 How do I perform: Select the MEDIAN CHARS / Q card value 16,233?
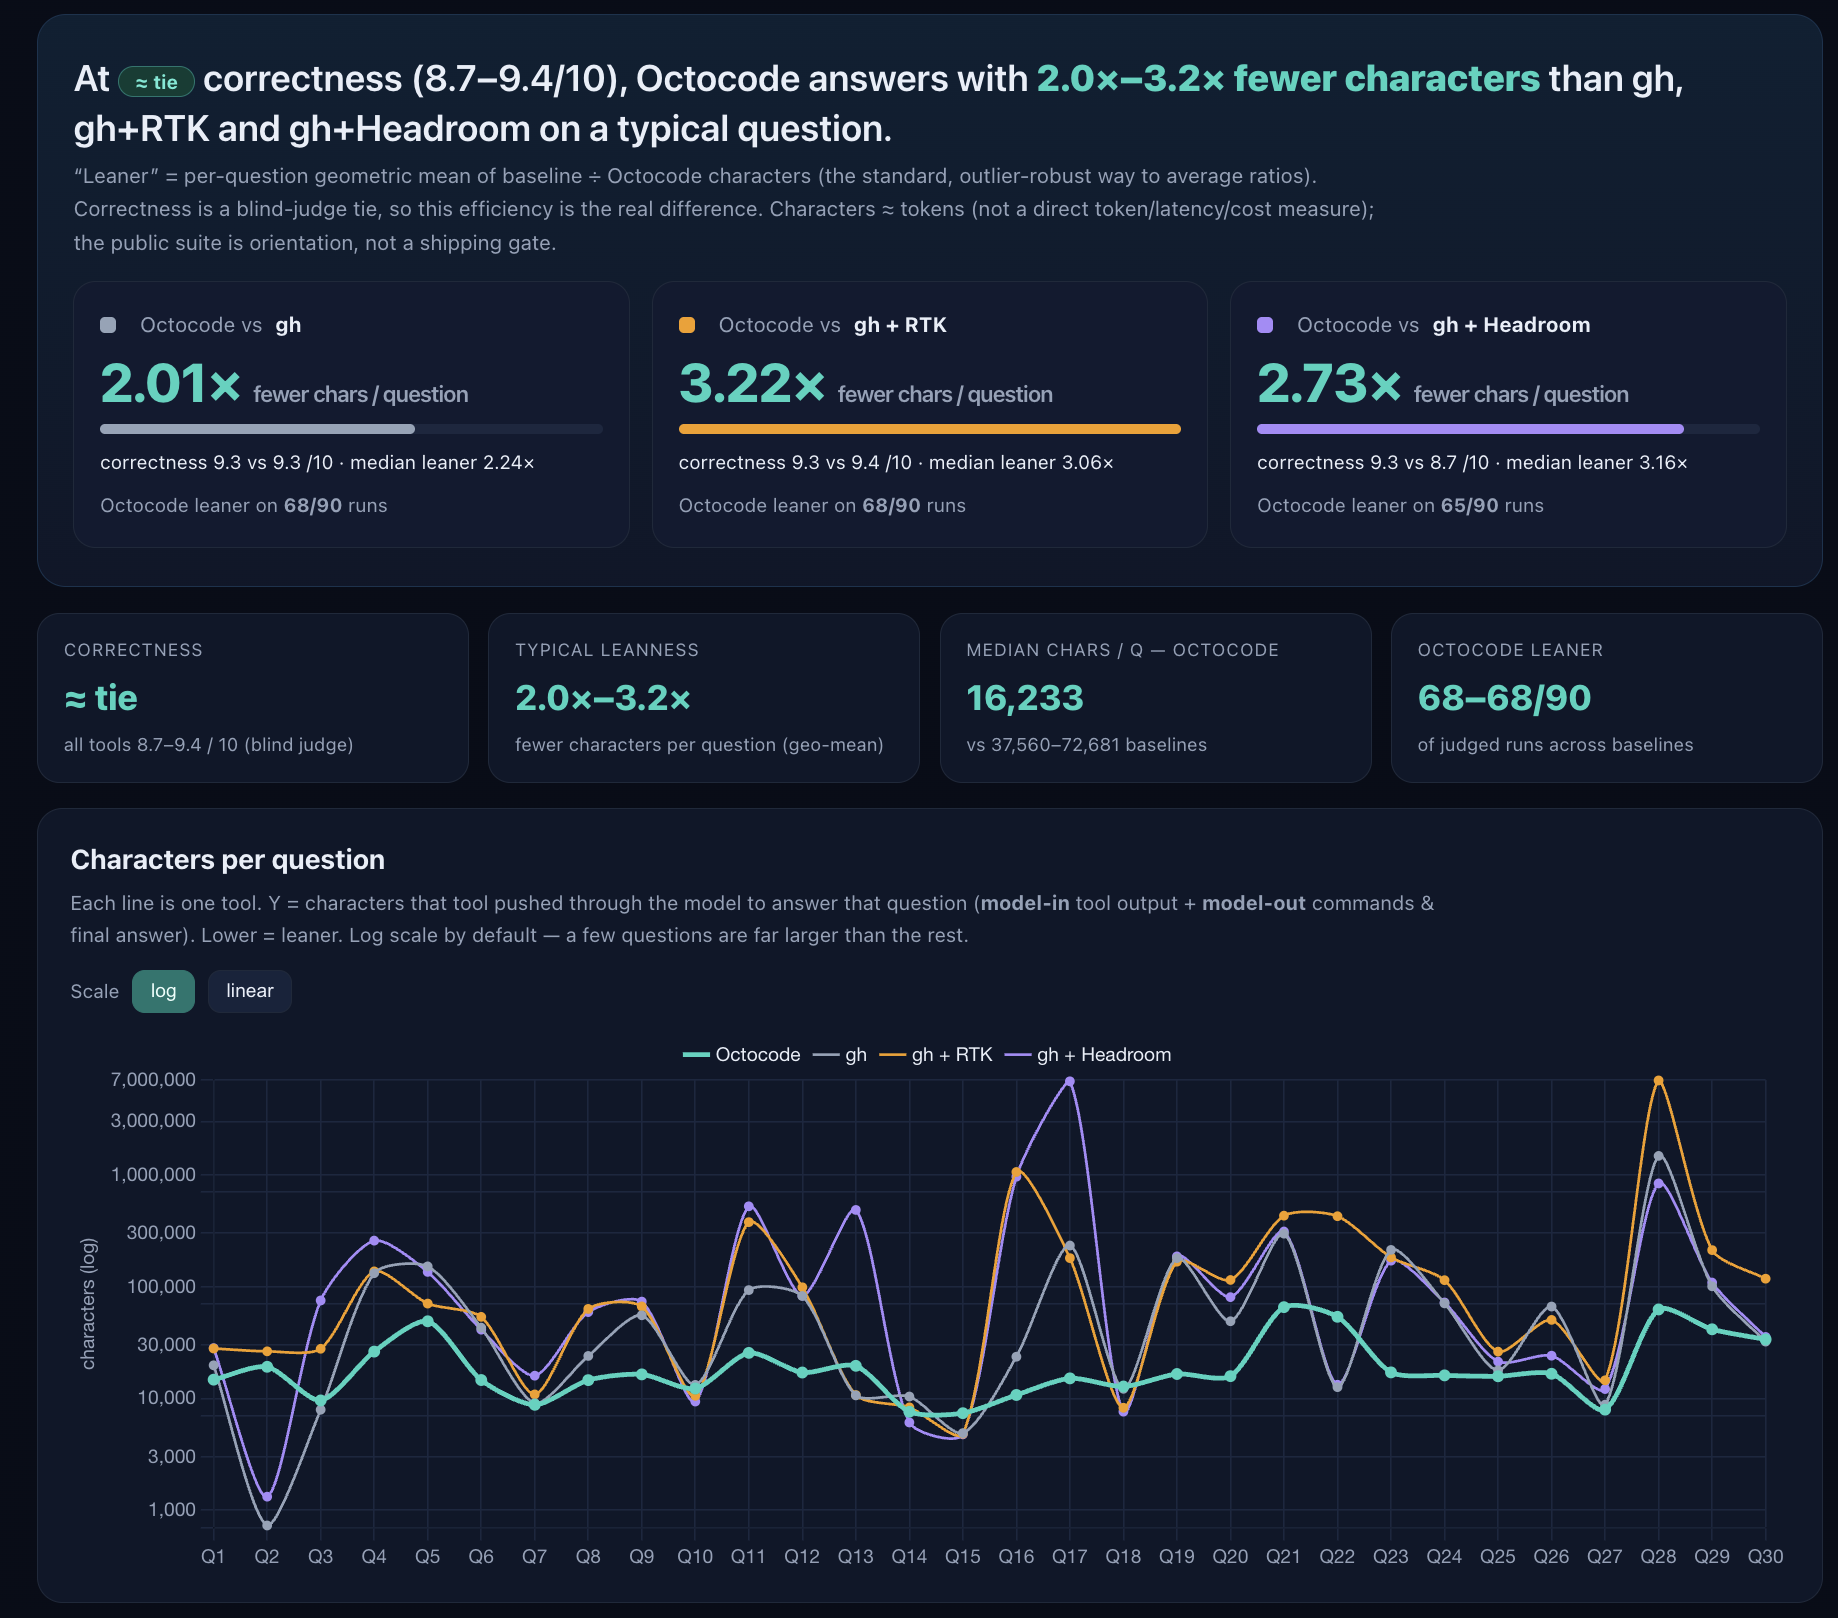click(x=1025, y=698)
